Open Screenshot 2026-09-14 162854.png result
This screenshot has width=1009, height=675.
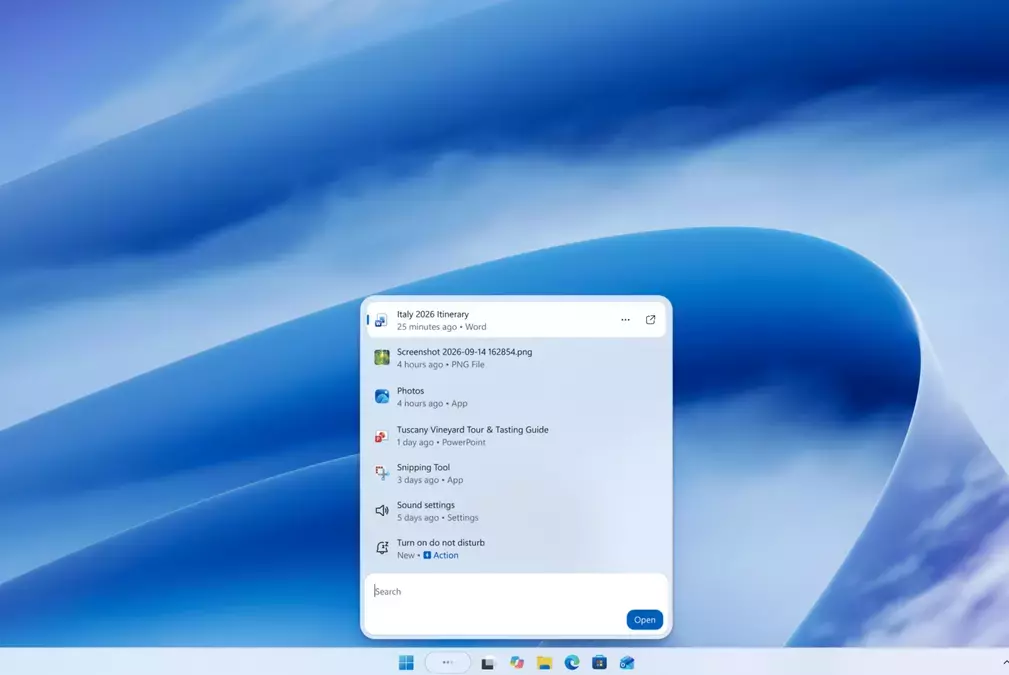[515, 358]
